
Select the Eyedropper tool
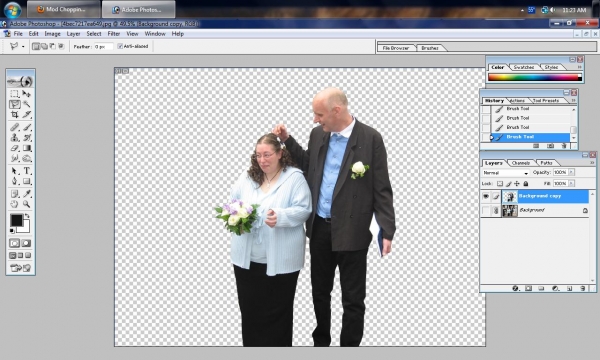26,194
